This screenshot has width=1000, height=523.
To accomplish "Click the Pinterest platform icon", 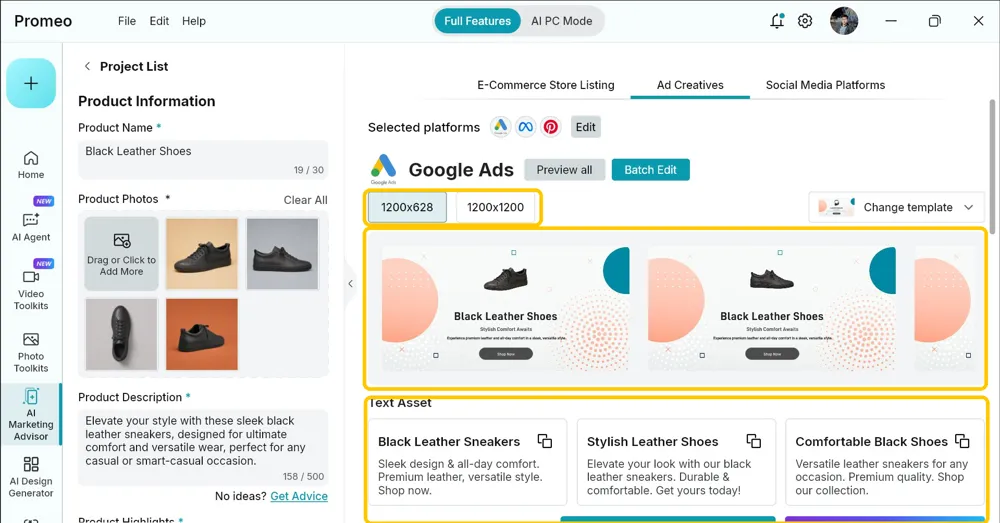I will point(550,127).
